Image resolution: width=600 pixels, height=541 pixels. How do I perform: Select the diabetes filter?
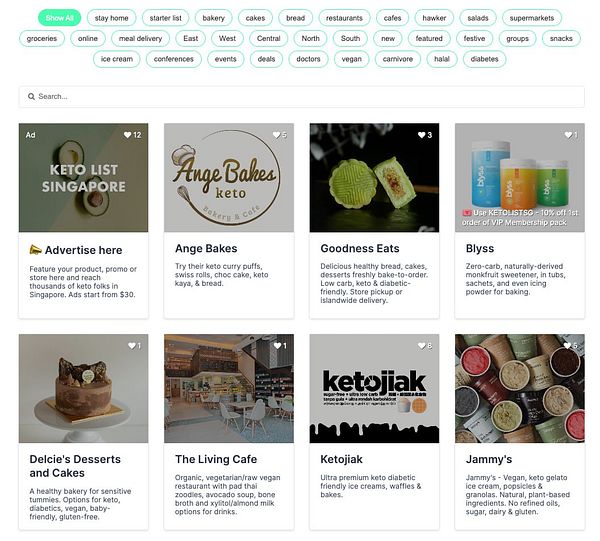coord(484,59)
